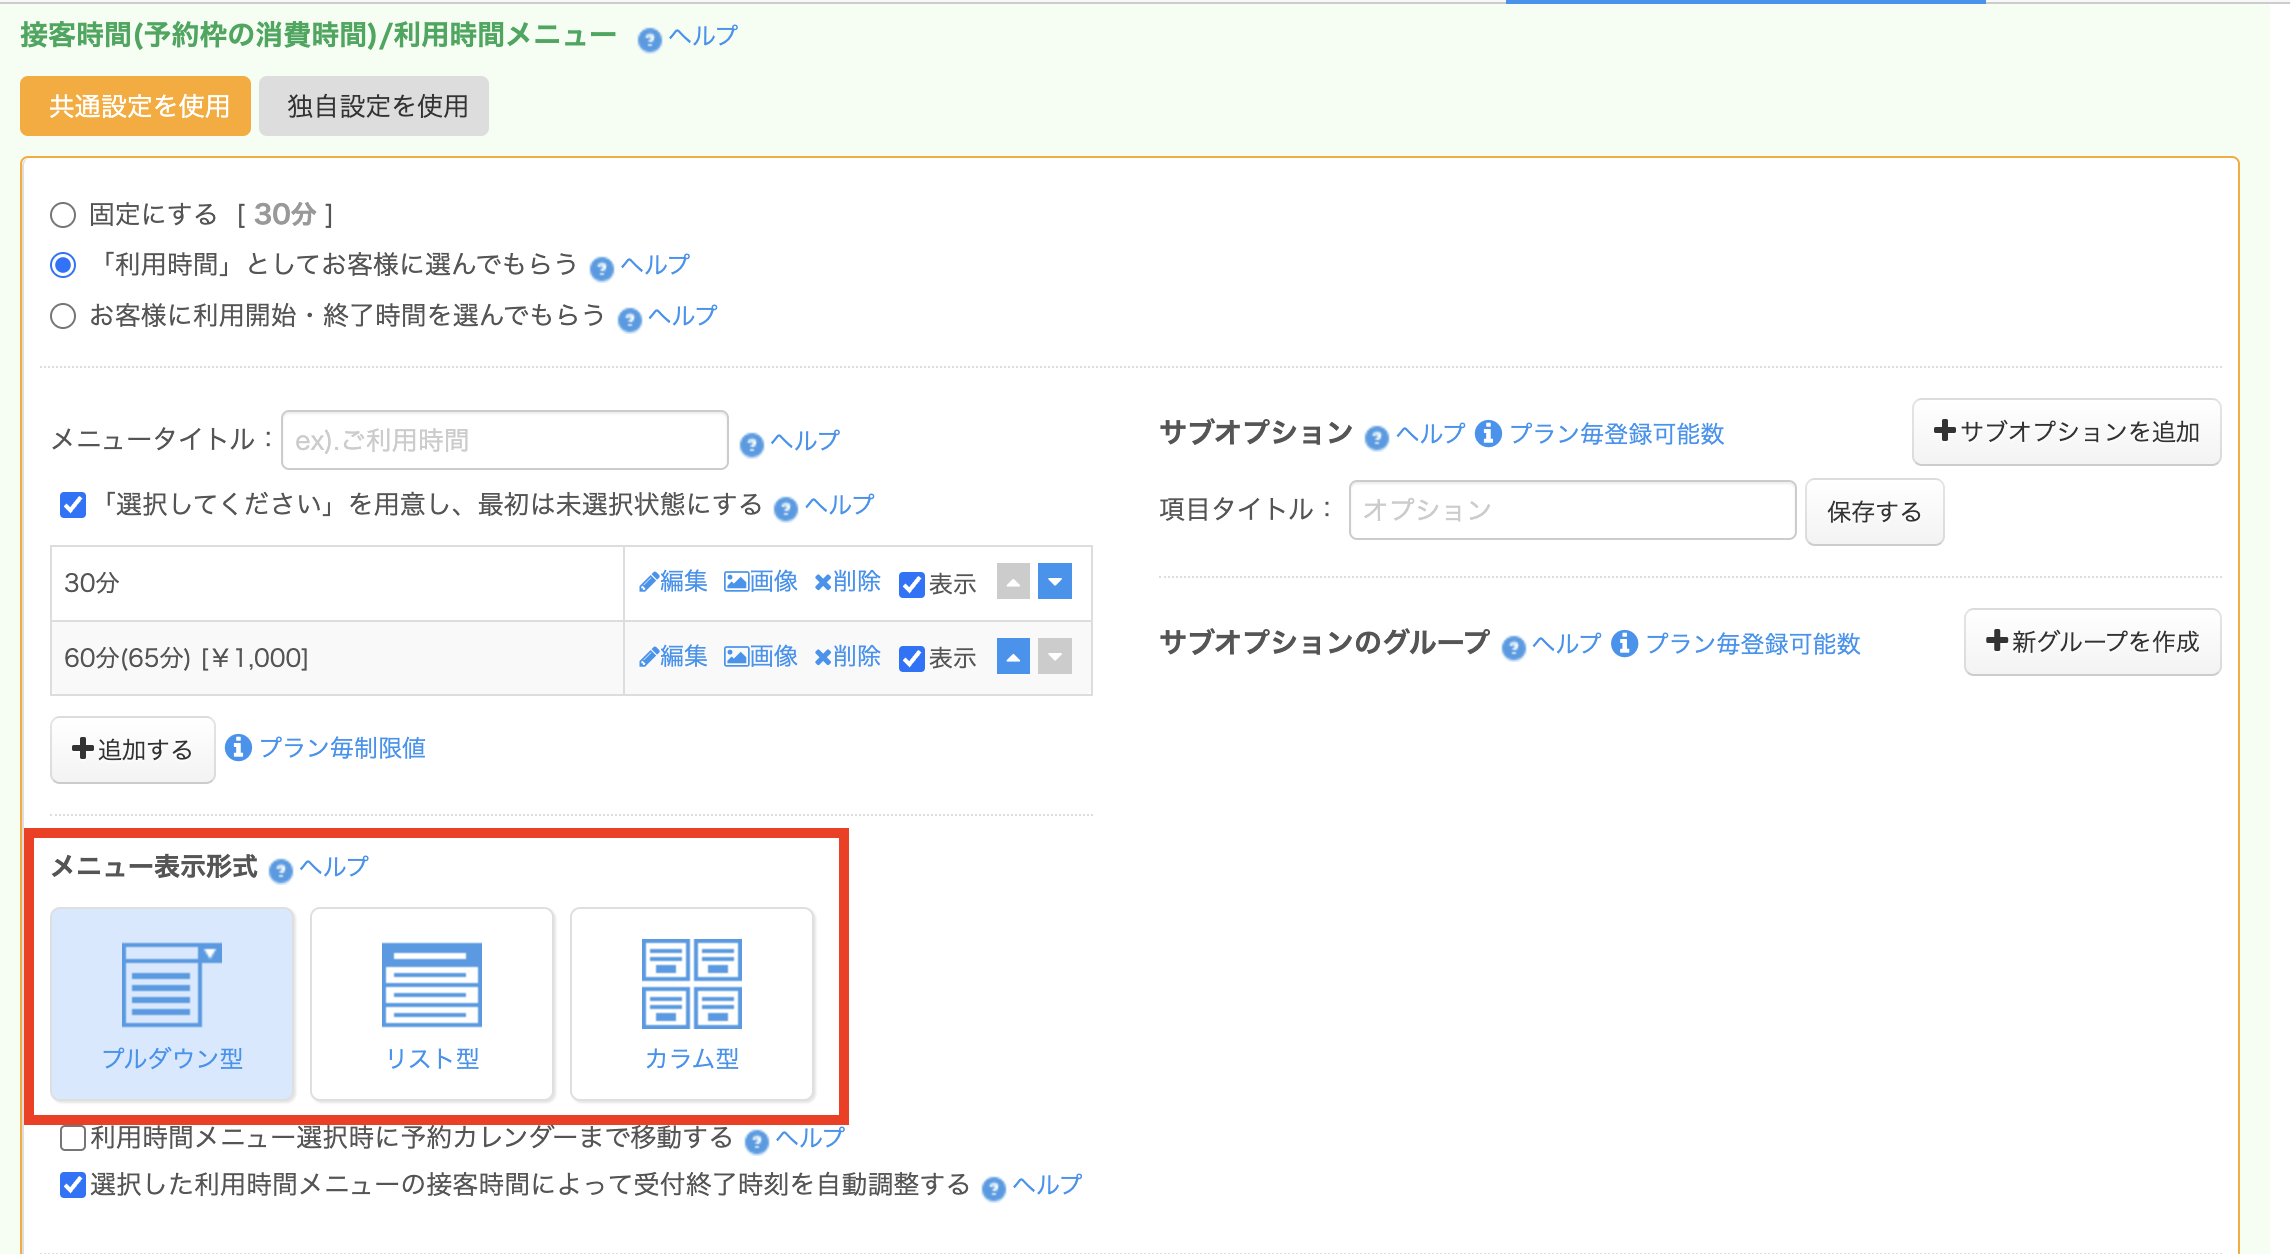The image size is (2290, 1254).
Task: Open help icon beside メニュー表示形式
Action: click(x=281, y=870)
